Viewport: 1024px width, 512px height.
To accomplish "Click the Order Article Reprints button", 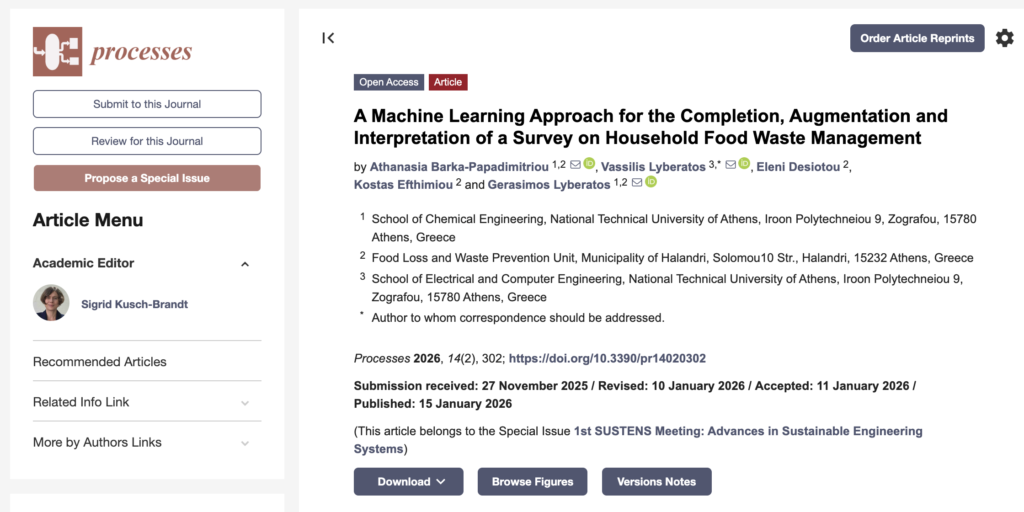I will tap(917, 38).
